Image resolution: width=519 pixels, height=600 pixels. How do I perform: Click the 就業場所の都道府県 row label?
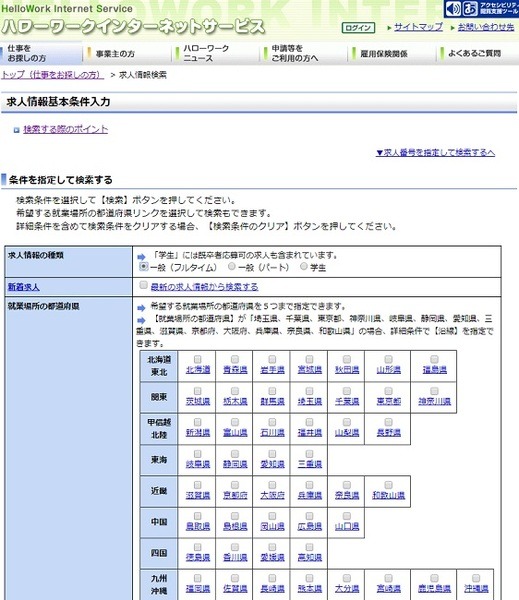44,306
